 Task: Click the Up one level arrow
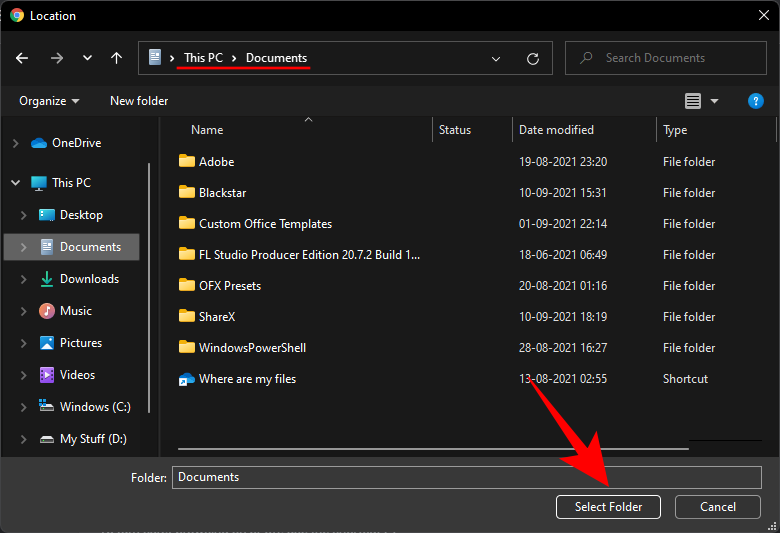coord(116,58)
